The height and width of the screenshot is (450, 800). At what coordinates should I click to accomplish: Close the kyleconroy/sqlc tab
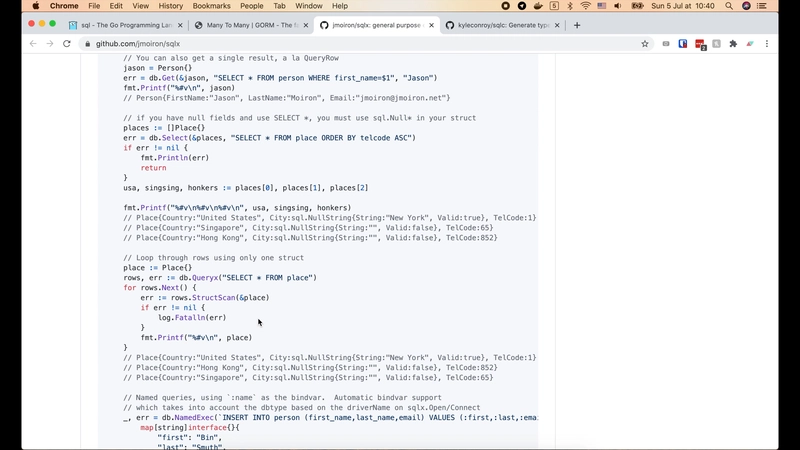click(x=557, y=25)
